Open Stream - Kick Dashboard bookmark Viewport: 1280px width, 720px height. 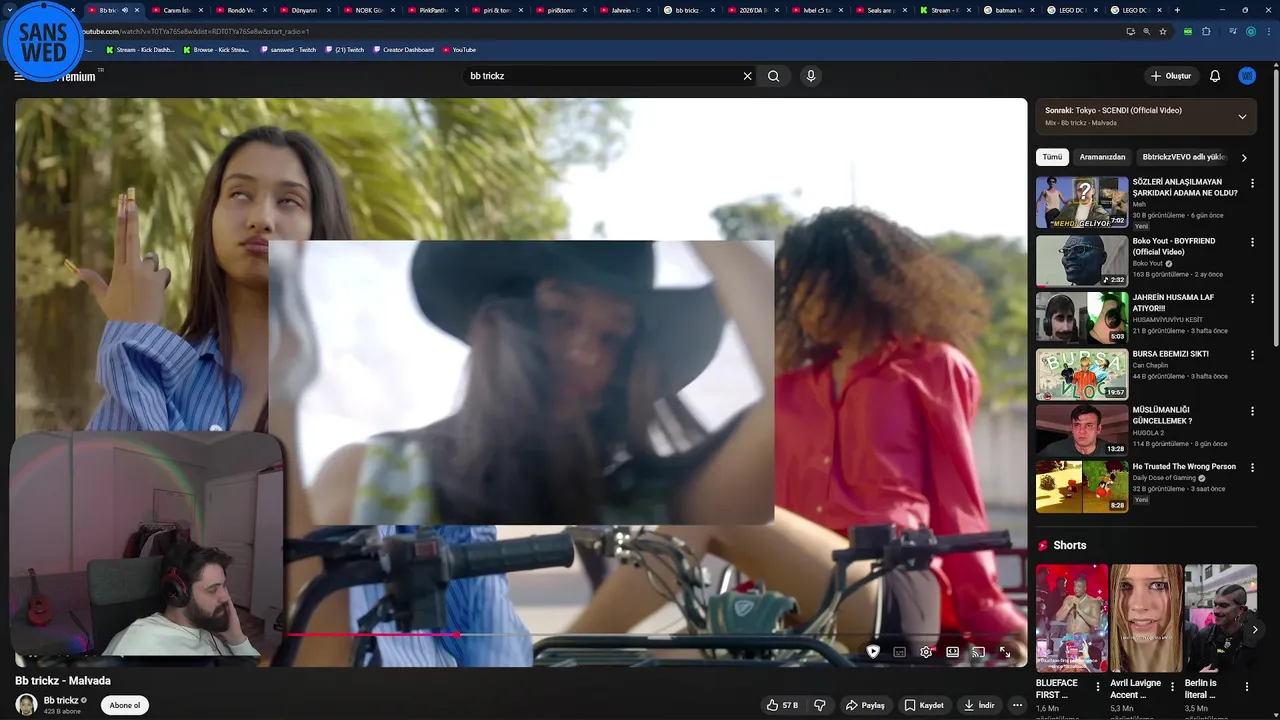pyautogui.click(x=140, y=49)
